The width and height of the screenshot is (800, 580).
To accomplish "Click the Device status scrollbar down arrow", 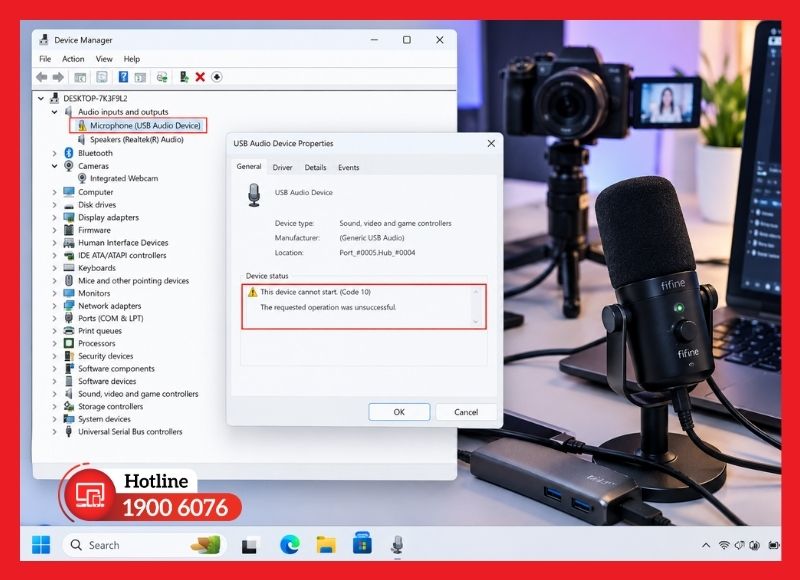I will coord(476,321).
